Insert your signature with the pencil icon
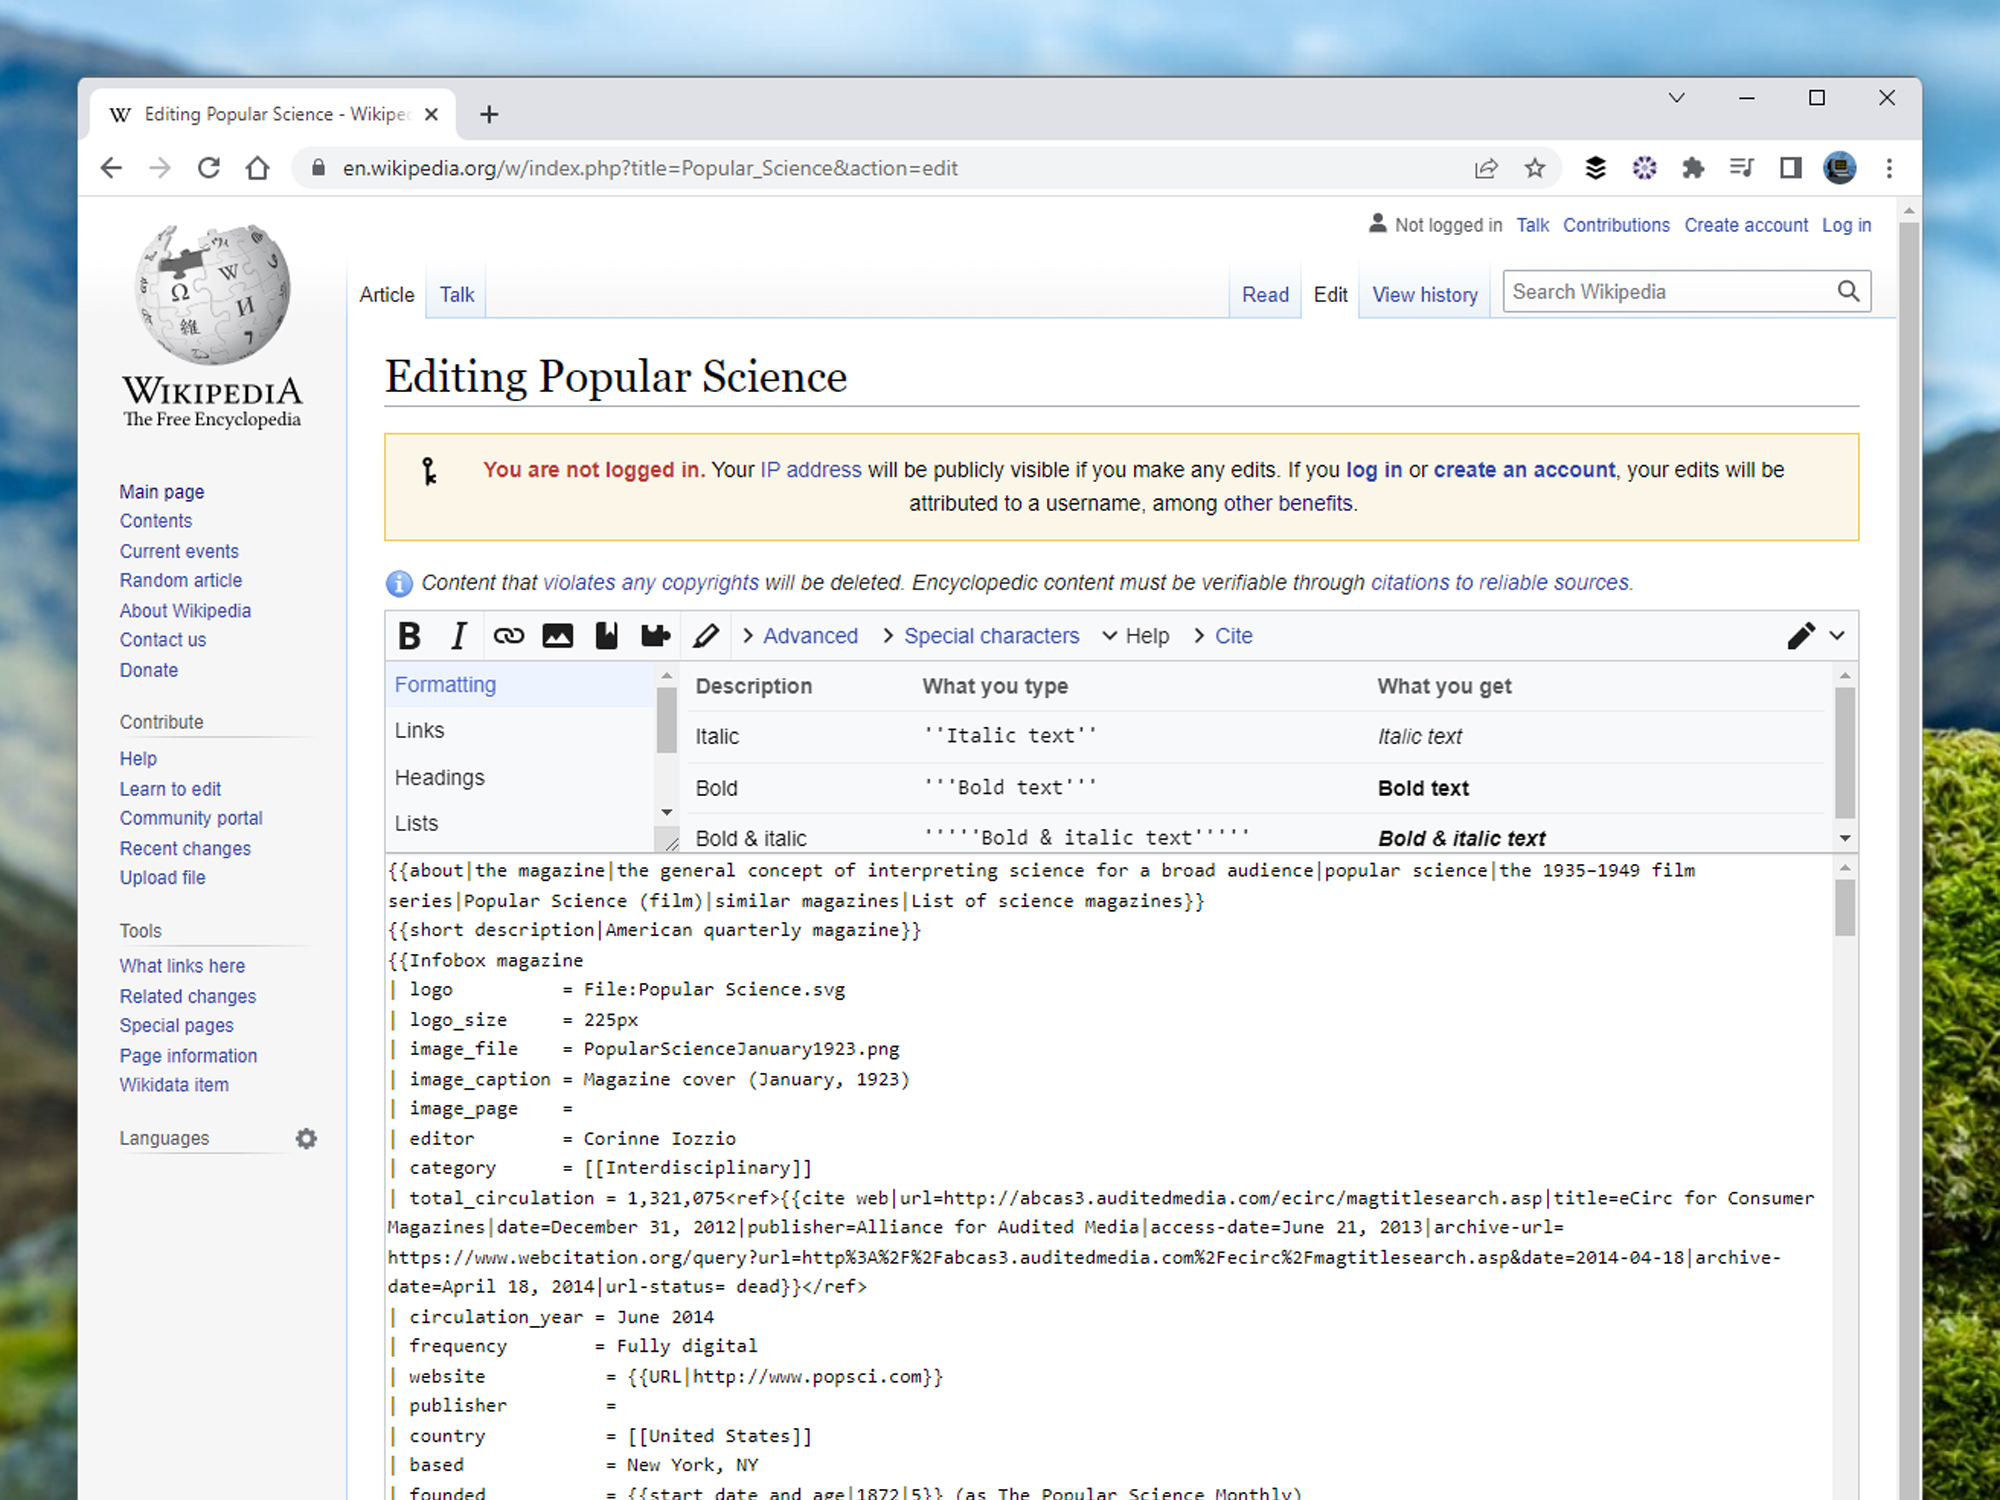 pos(707,635)
